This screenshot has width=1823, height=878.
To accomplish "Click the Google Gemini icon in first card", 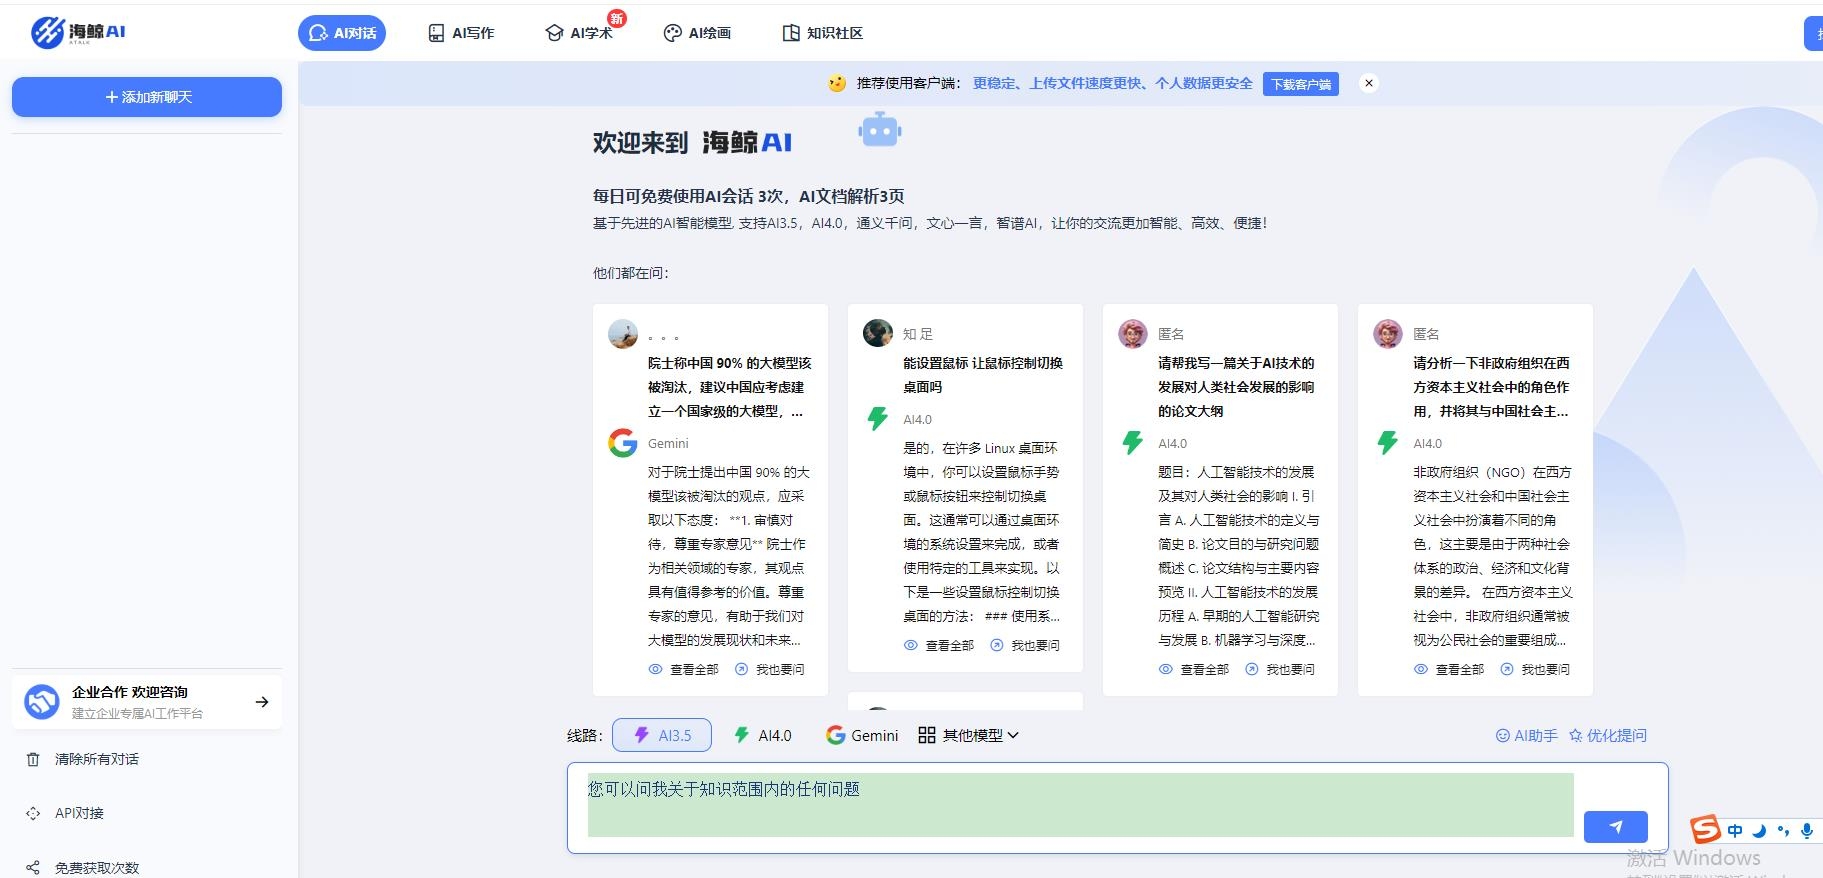I will (x=623, y=443).
